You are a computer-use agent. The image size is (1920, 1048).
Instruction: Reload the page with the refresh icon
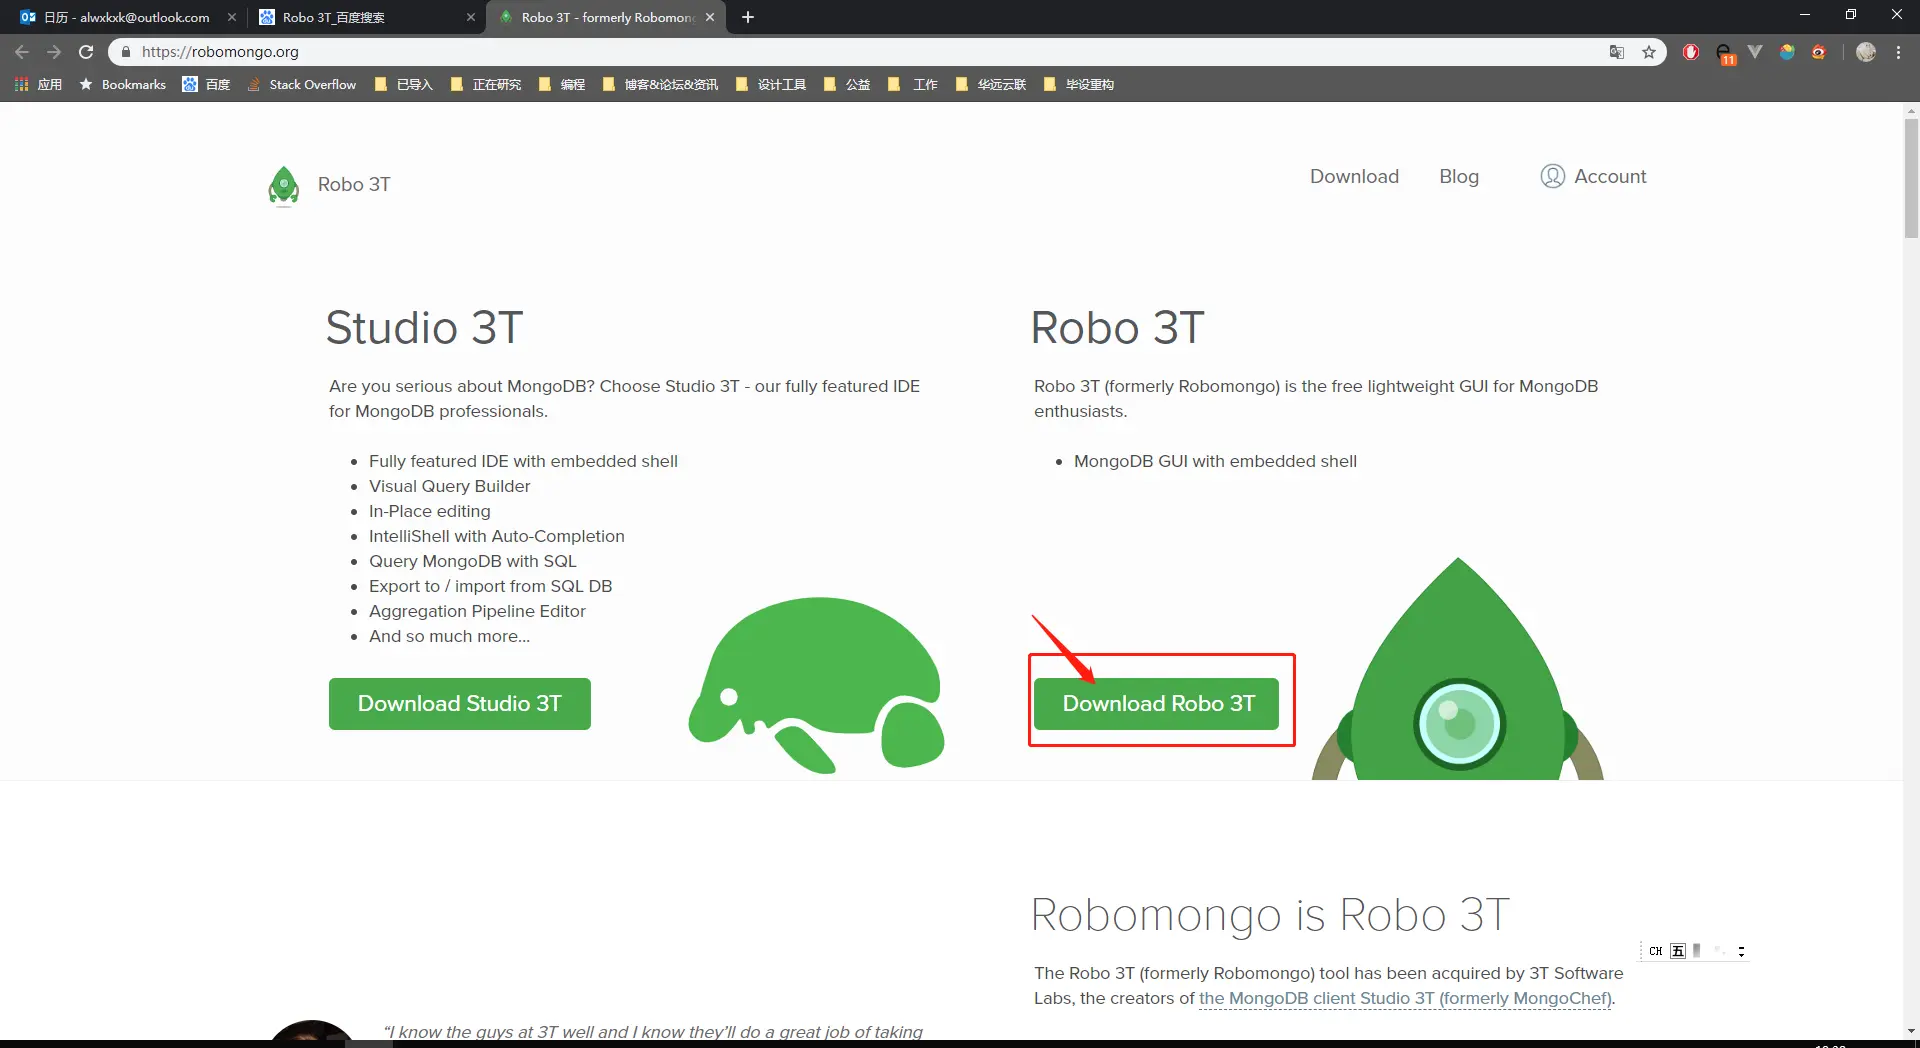click(86, 52)
